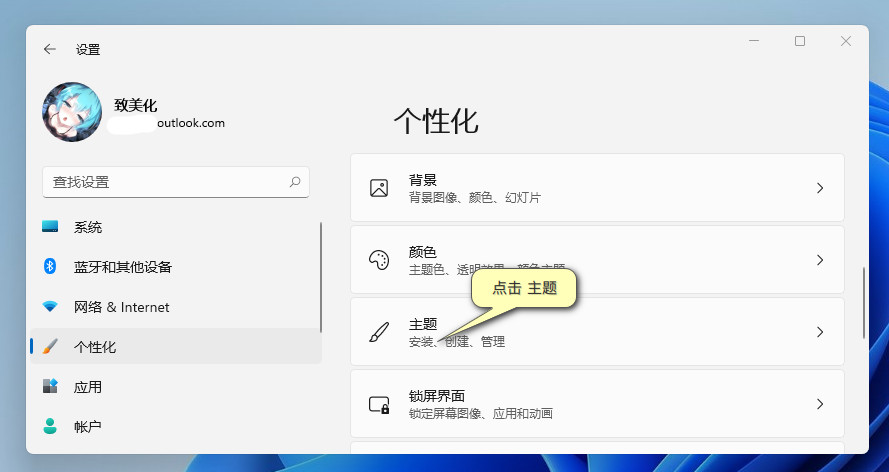Click the magnifier icon in the search box
This screenshot has height=472, width=889.
[295, 182]
